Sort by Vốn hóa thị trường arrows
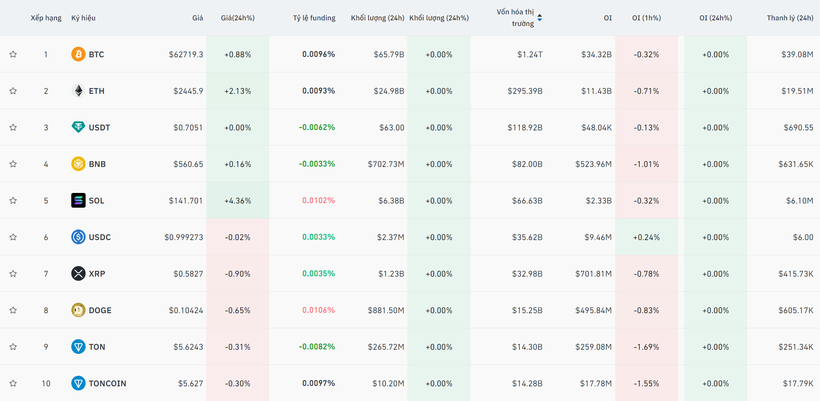The height and width of the screenshot is (401, 820). (x=540, y=18)
